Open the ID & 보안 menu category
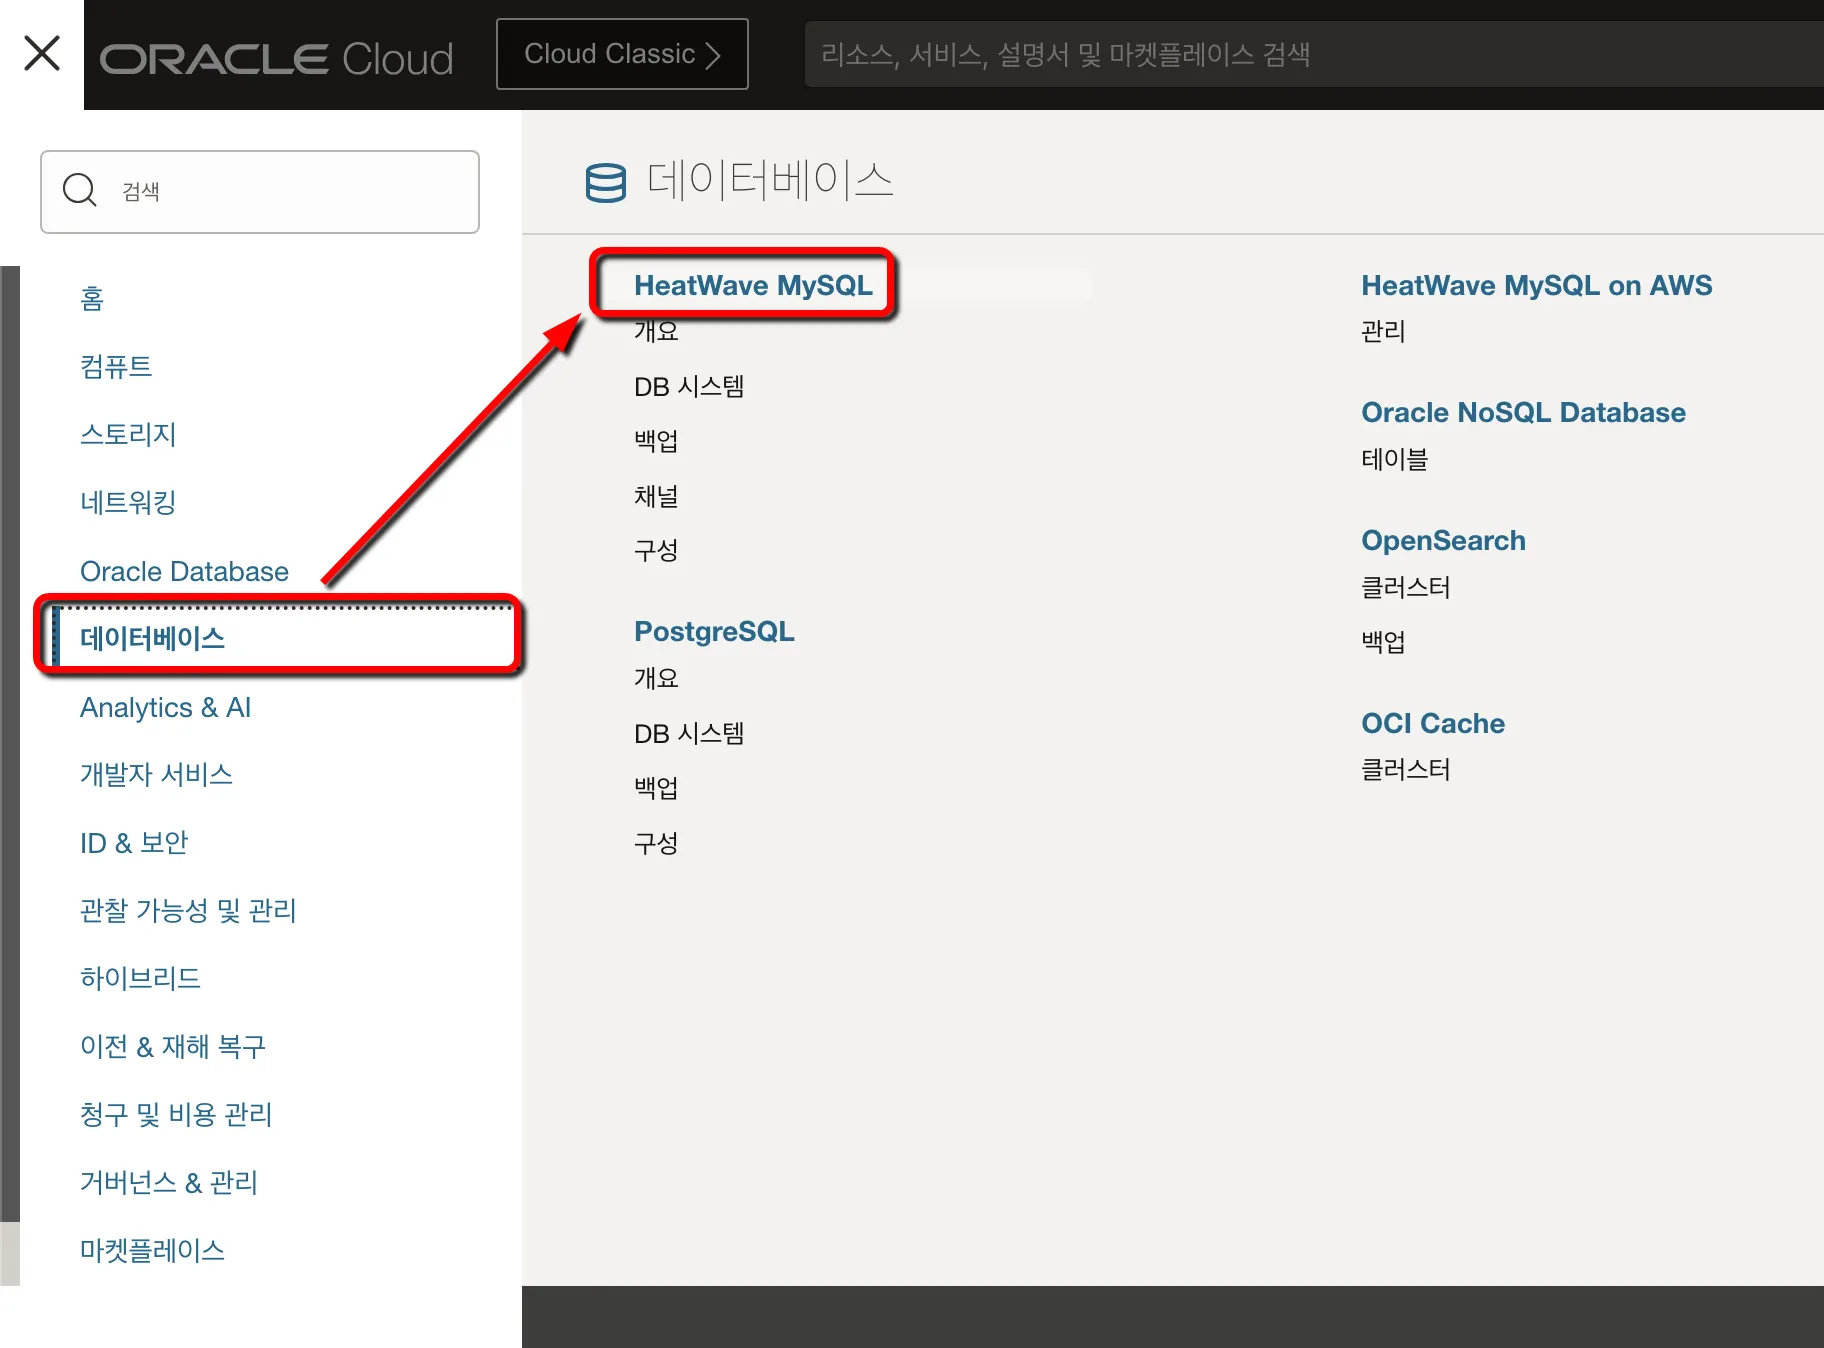The image size is (1824, 1348). pos(134,842)
